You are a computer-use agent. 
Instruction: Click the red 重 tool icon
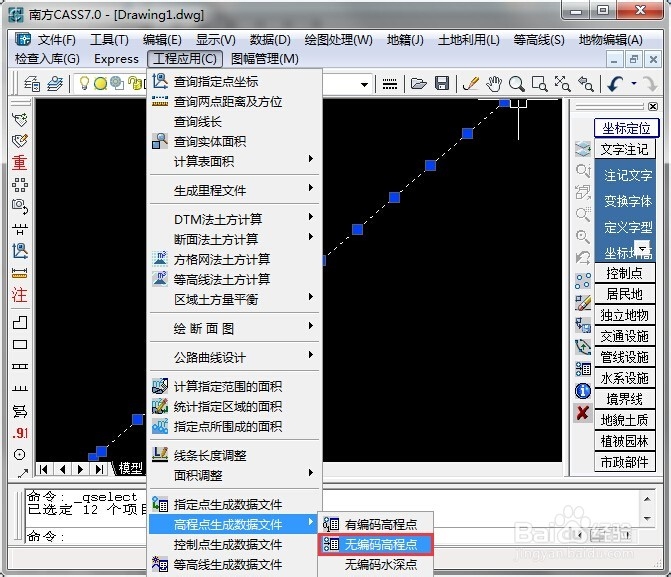click(x=19, y=163)
